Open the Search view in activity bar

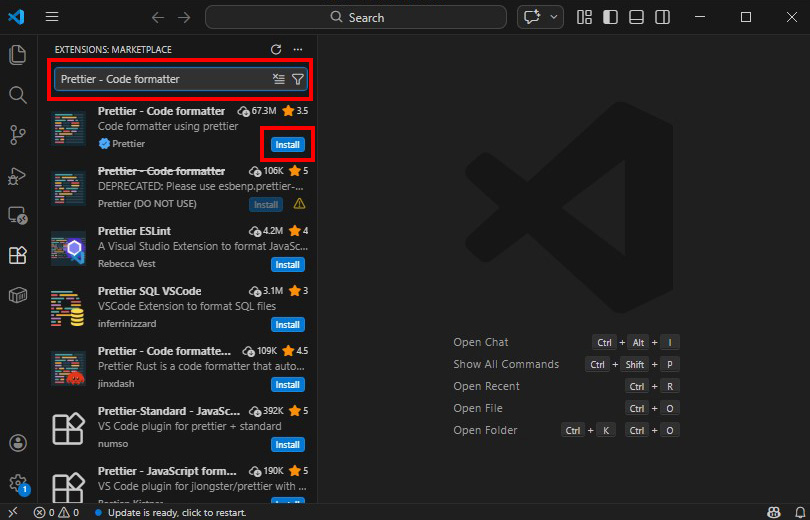click(x=17, y=95)
